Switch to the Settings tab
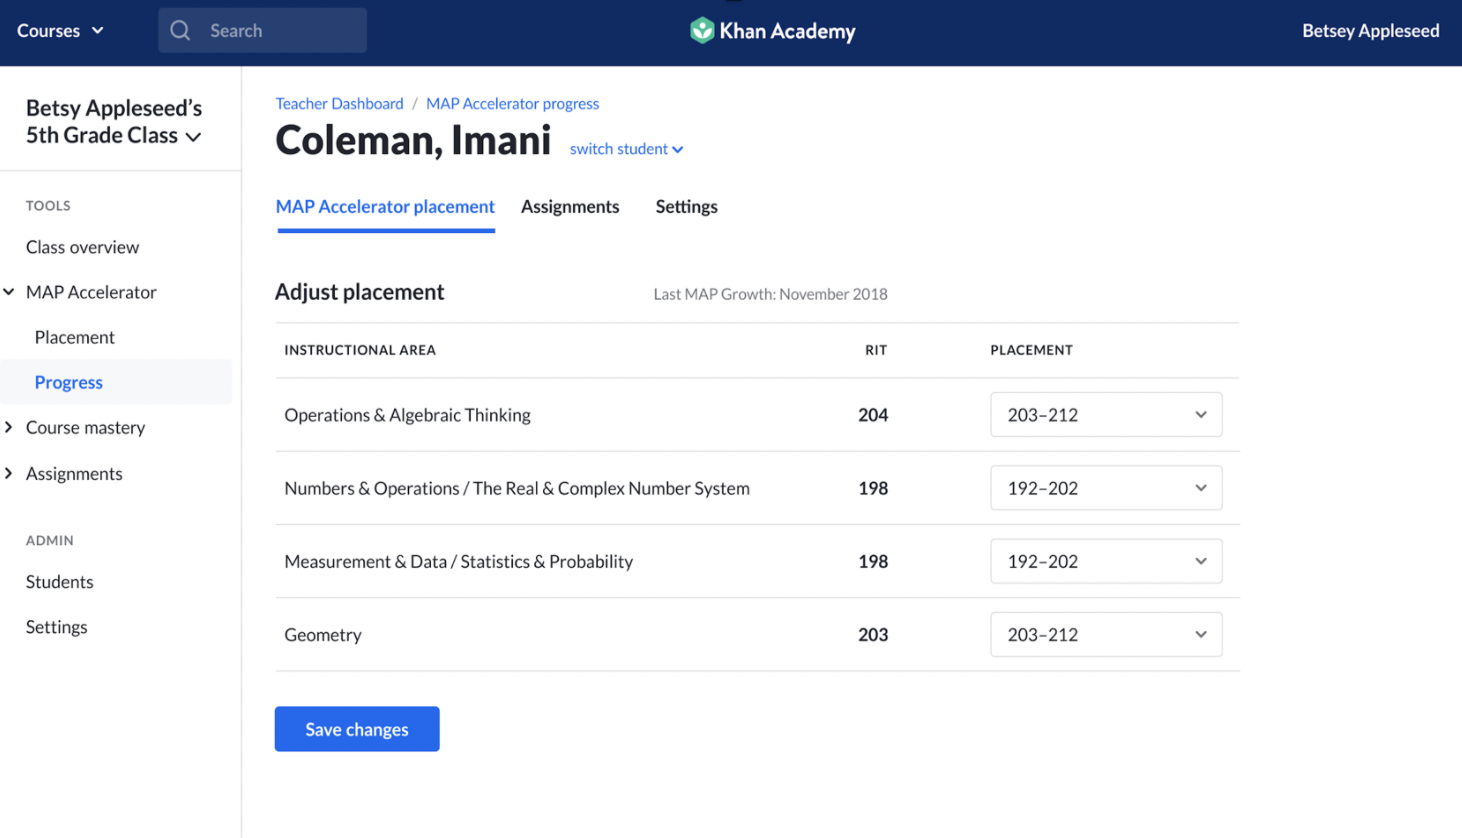1462x838 pixels. (686, 207)
